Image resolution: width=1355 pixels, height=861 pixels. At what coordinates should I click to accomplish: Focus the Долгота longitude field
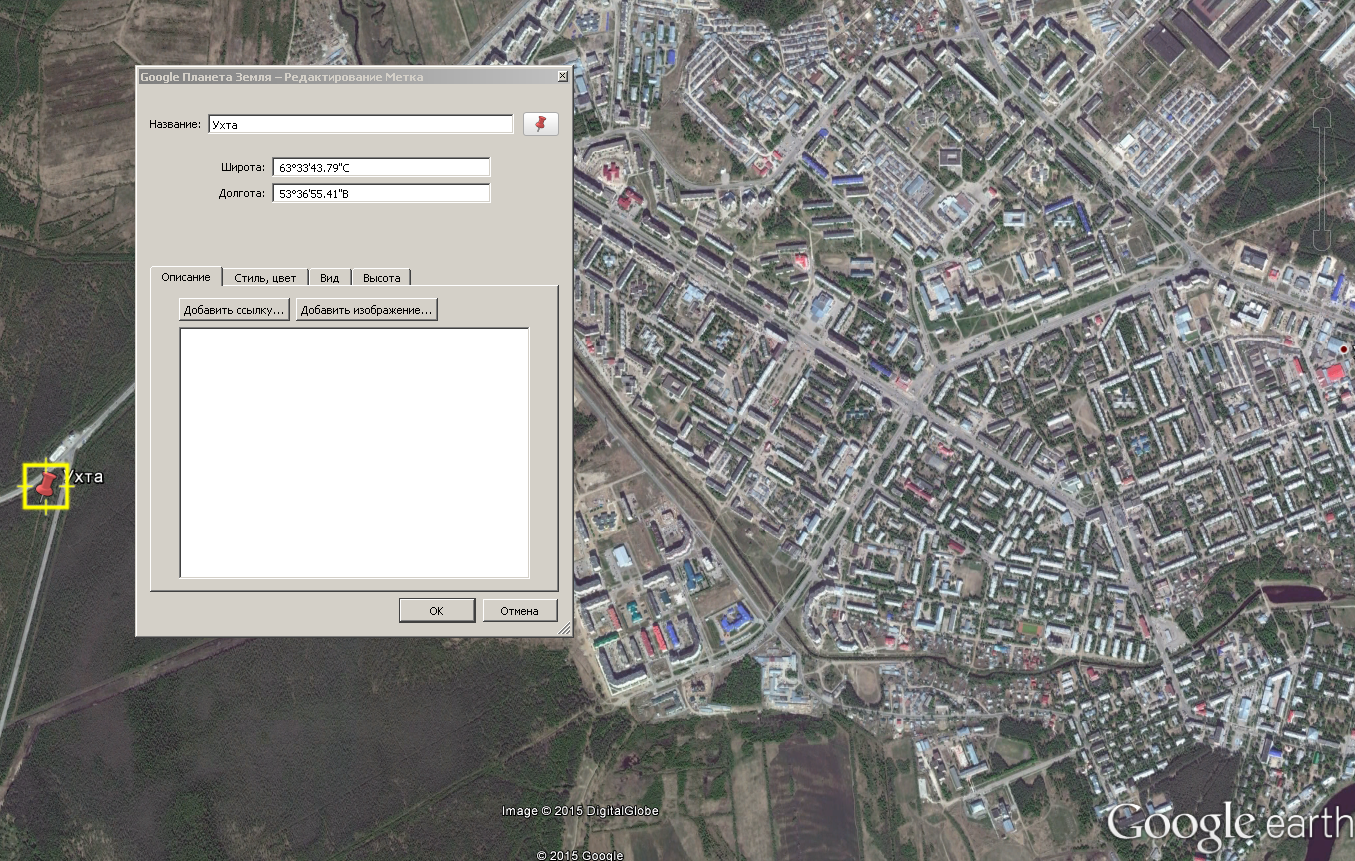click(381, 193)
